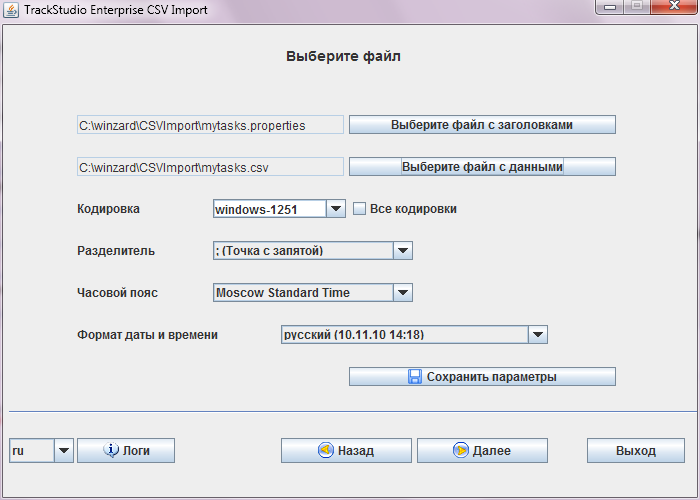Open the ru language selector
The height and width of the screenshot is (500, 700).
pos(64,451)
